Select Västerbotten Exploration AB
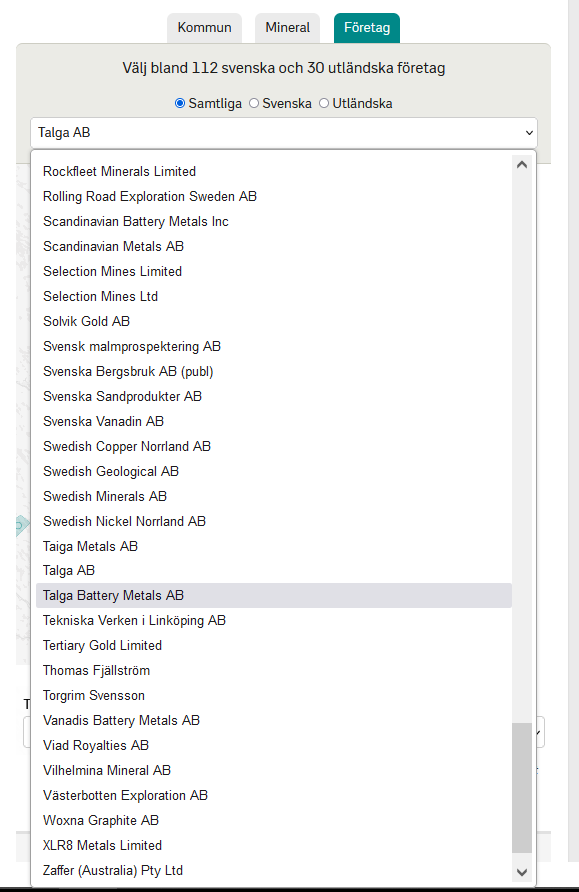 (274, 796)
